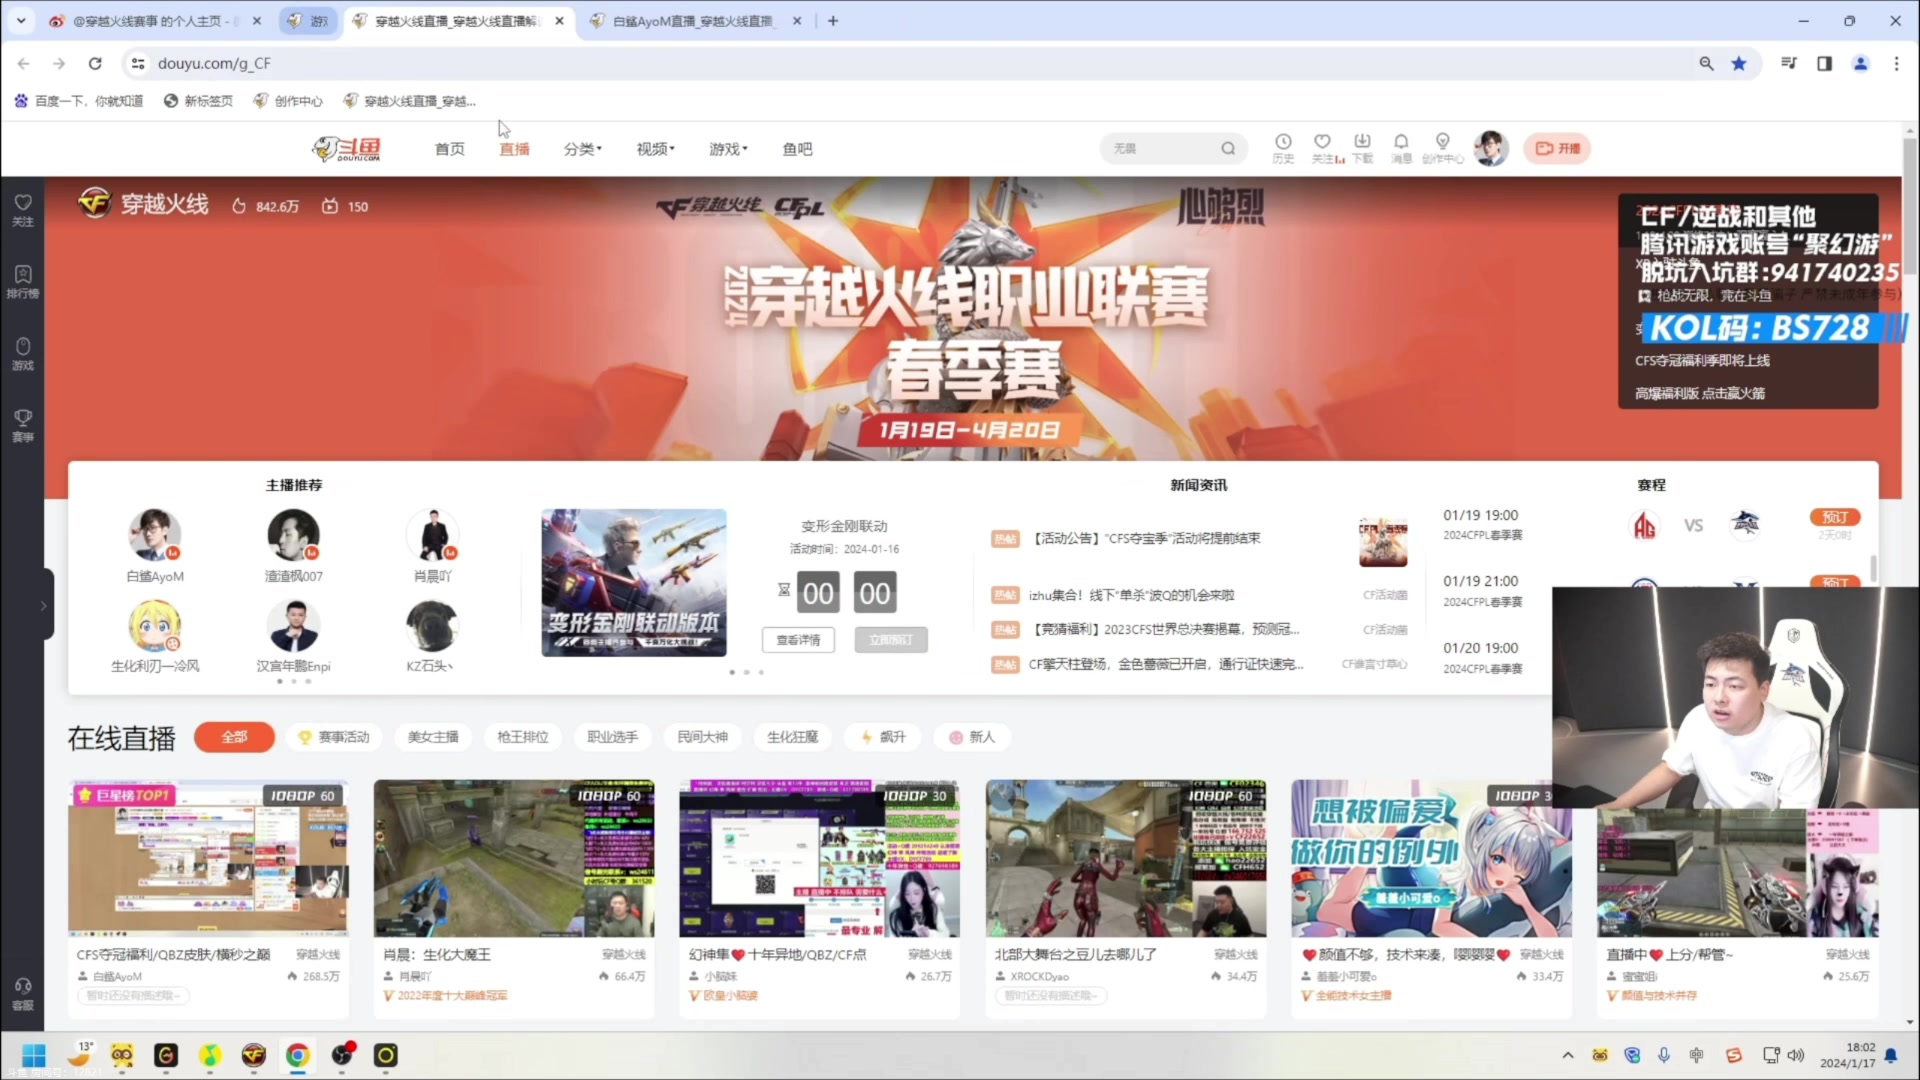
Task: Click the 开播 button
Action: coord(1557,148)
